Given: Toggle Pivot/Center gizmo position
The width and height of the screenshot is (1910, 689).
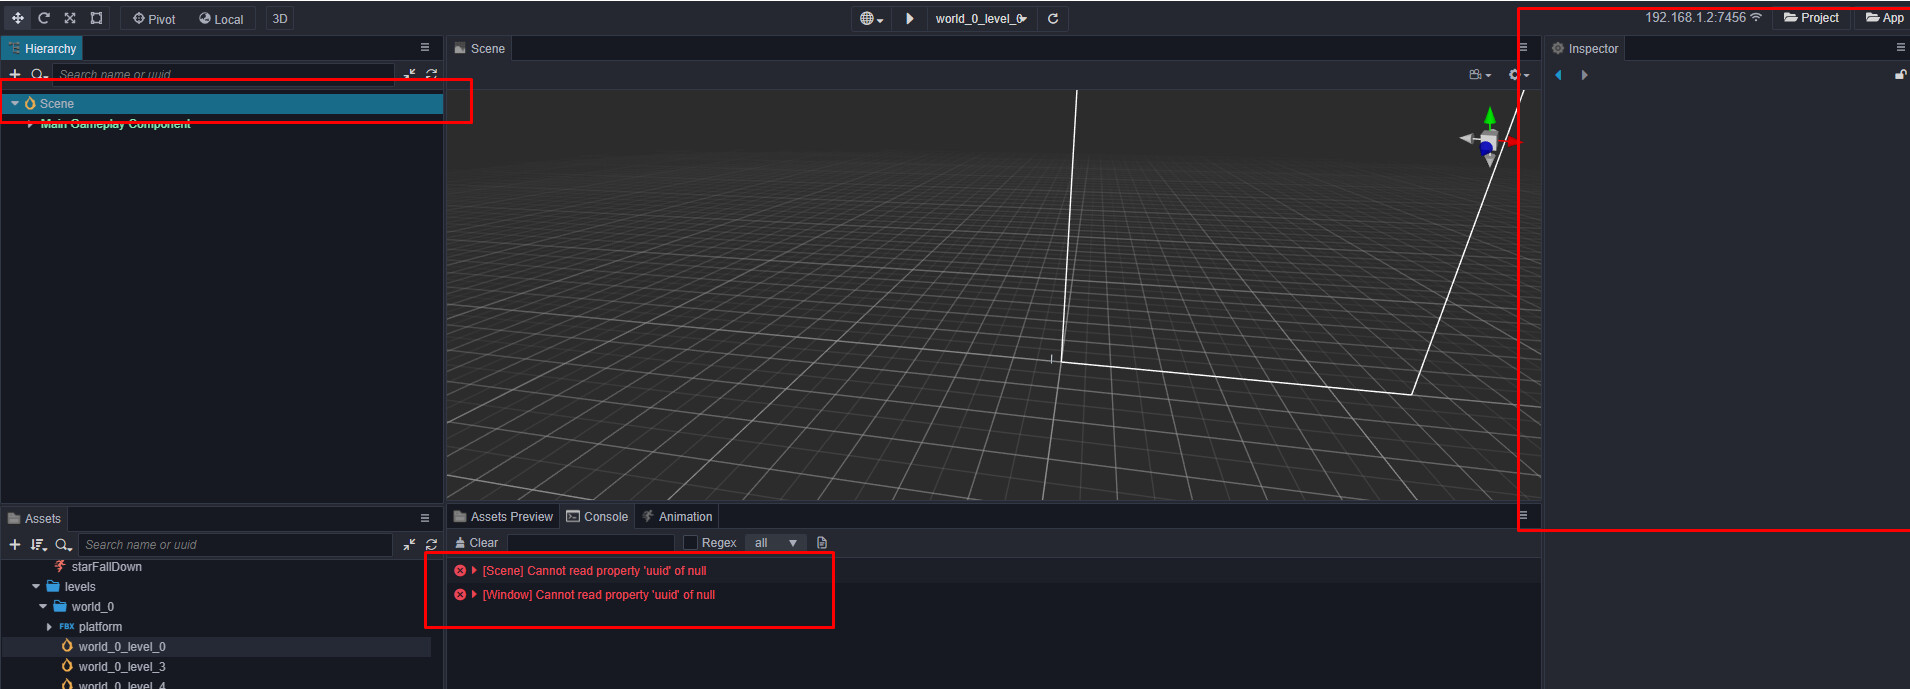Looking at the screenshot, I should [154, 19].
